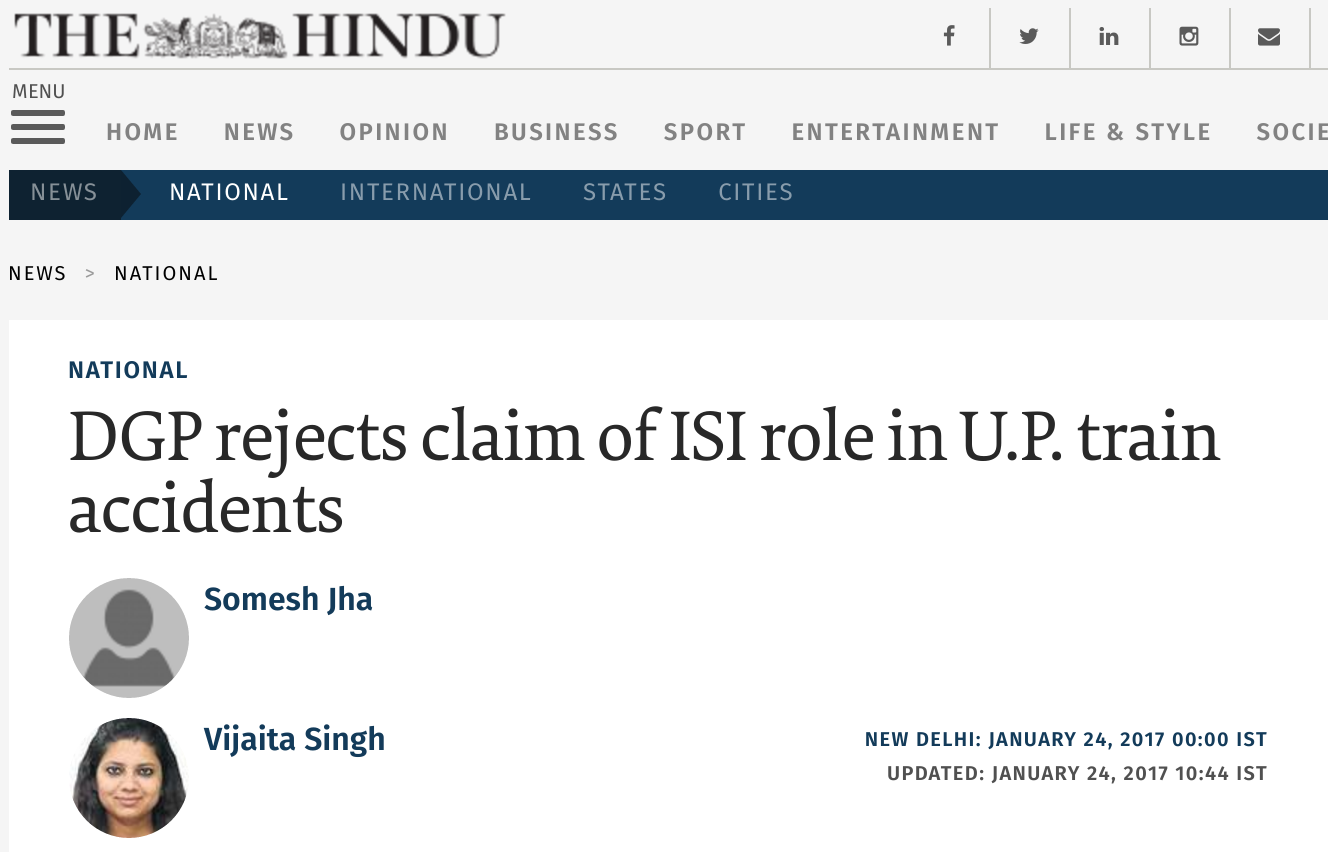Open the Facebook share icon
1328x852 pixels.
(x=949, y=37)
